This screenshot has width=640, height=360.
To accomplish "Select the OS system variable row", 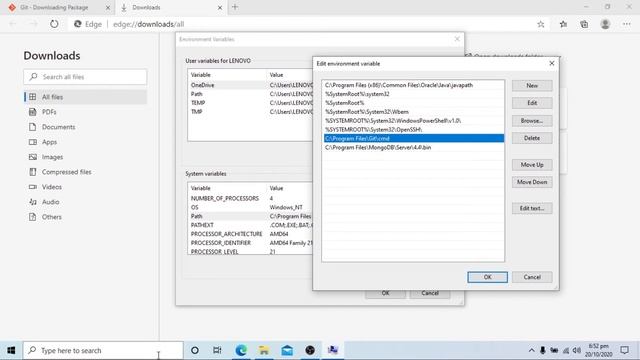I will pyautogui.click(x=250, y=207).
